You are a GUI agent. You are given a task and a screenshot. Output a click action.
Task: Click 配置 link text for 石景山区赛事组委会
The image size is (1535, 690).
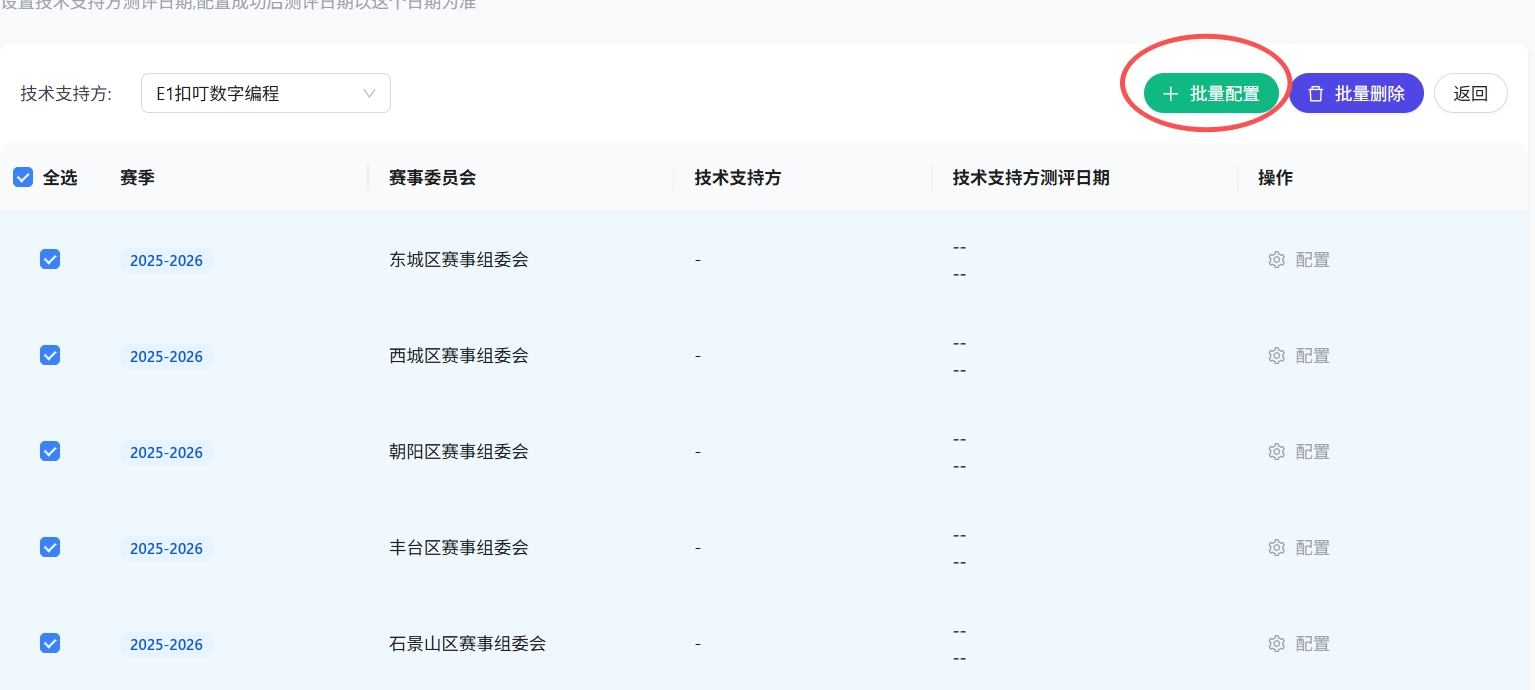tap(1312, 644)
